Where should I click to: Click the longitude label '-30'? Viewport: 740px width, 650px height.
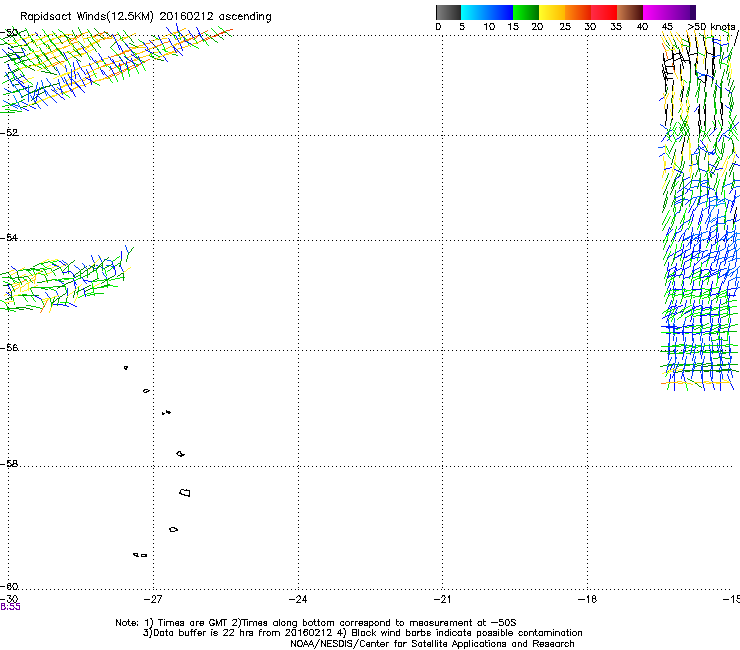coord(9,599)
